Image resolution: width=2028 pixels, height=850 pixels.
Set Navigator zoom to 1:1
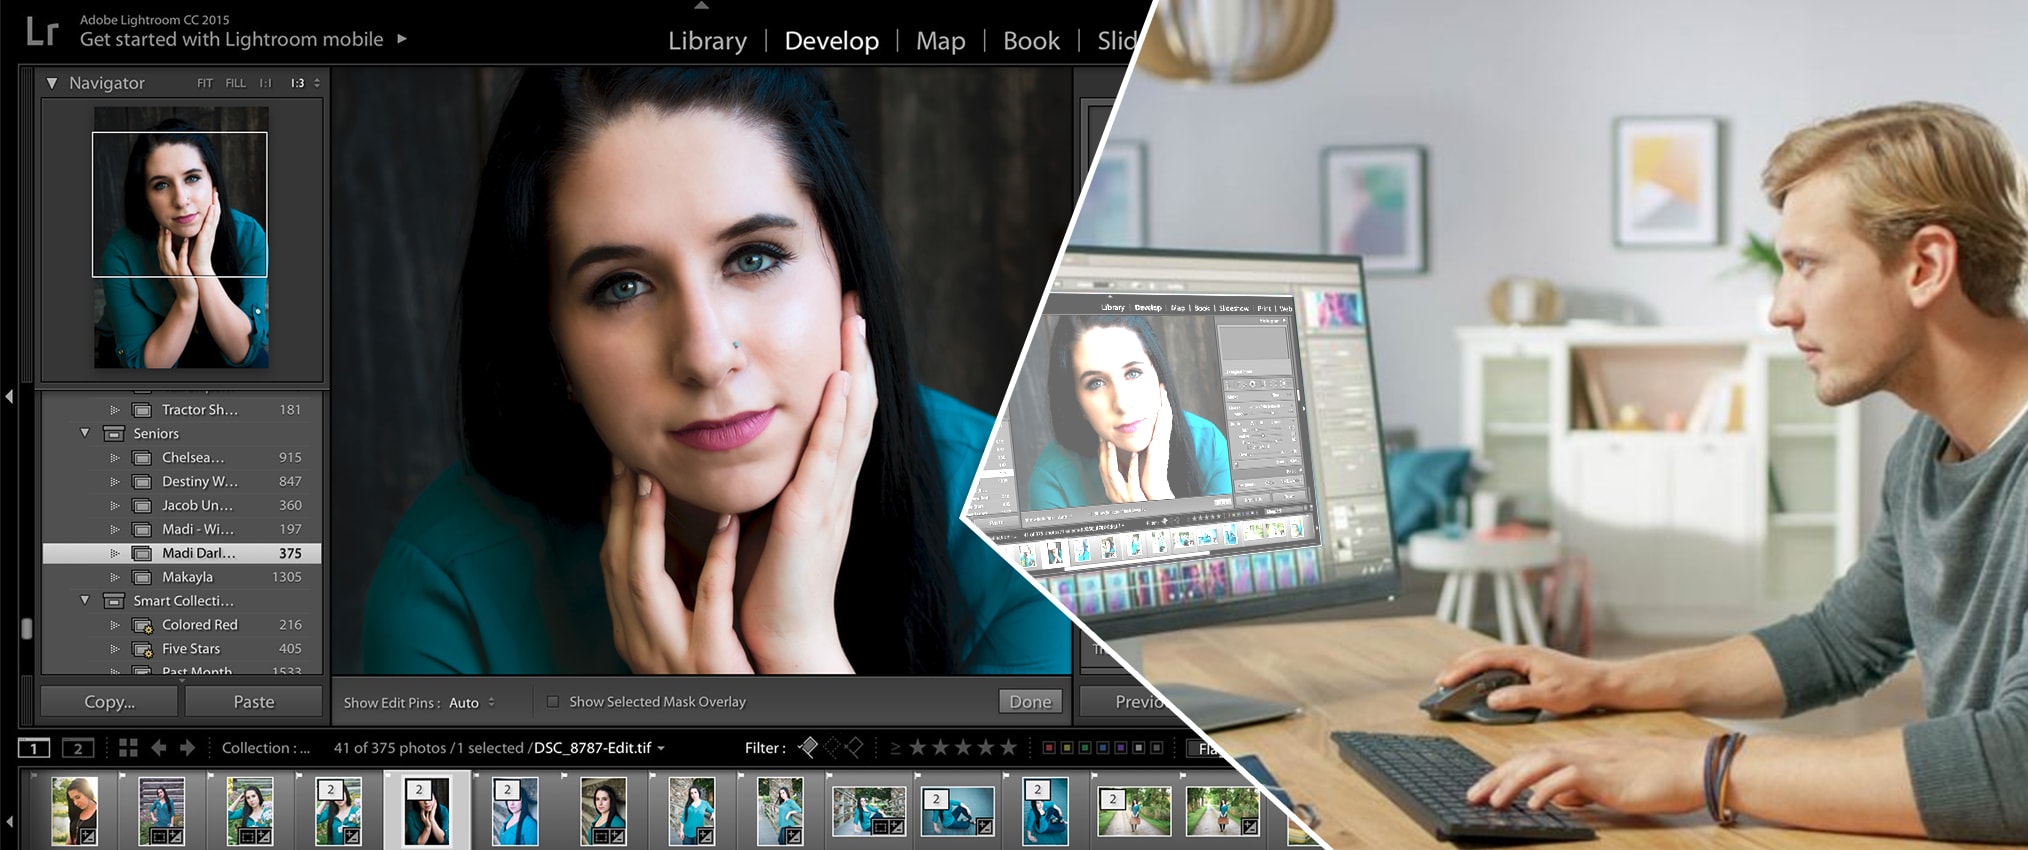pos(265,83)
